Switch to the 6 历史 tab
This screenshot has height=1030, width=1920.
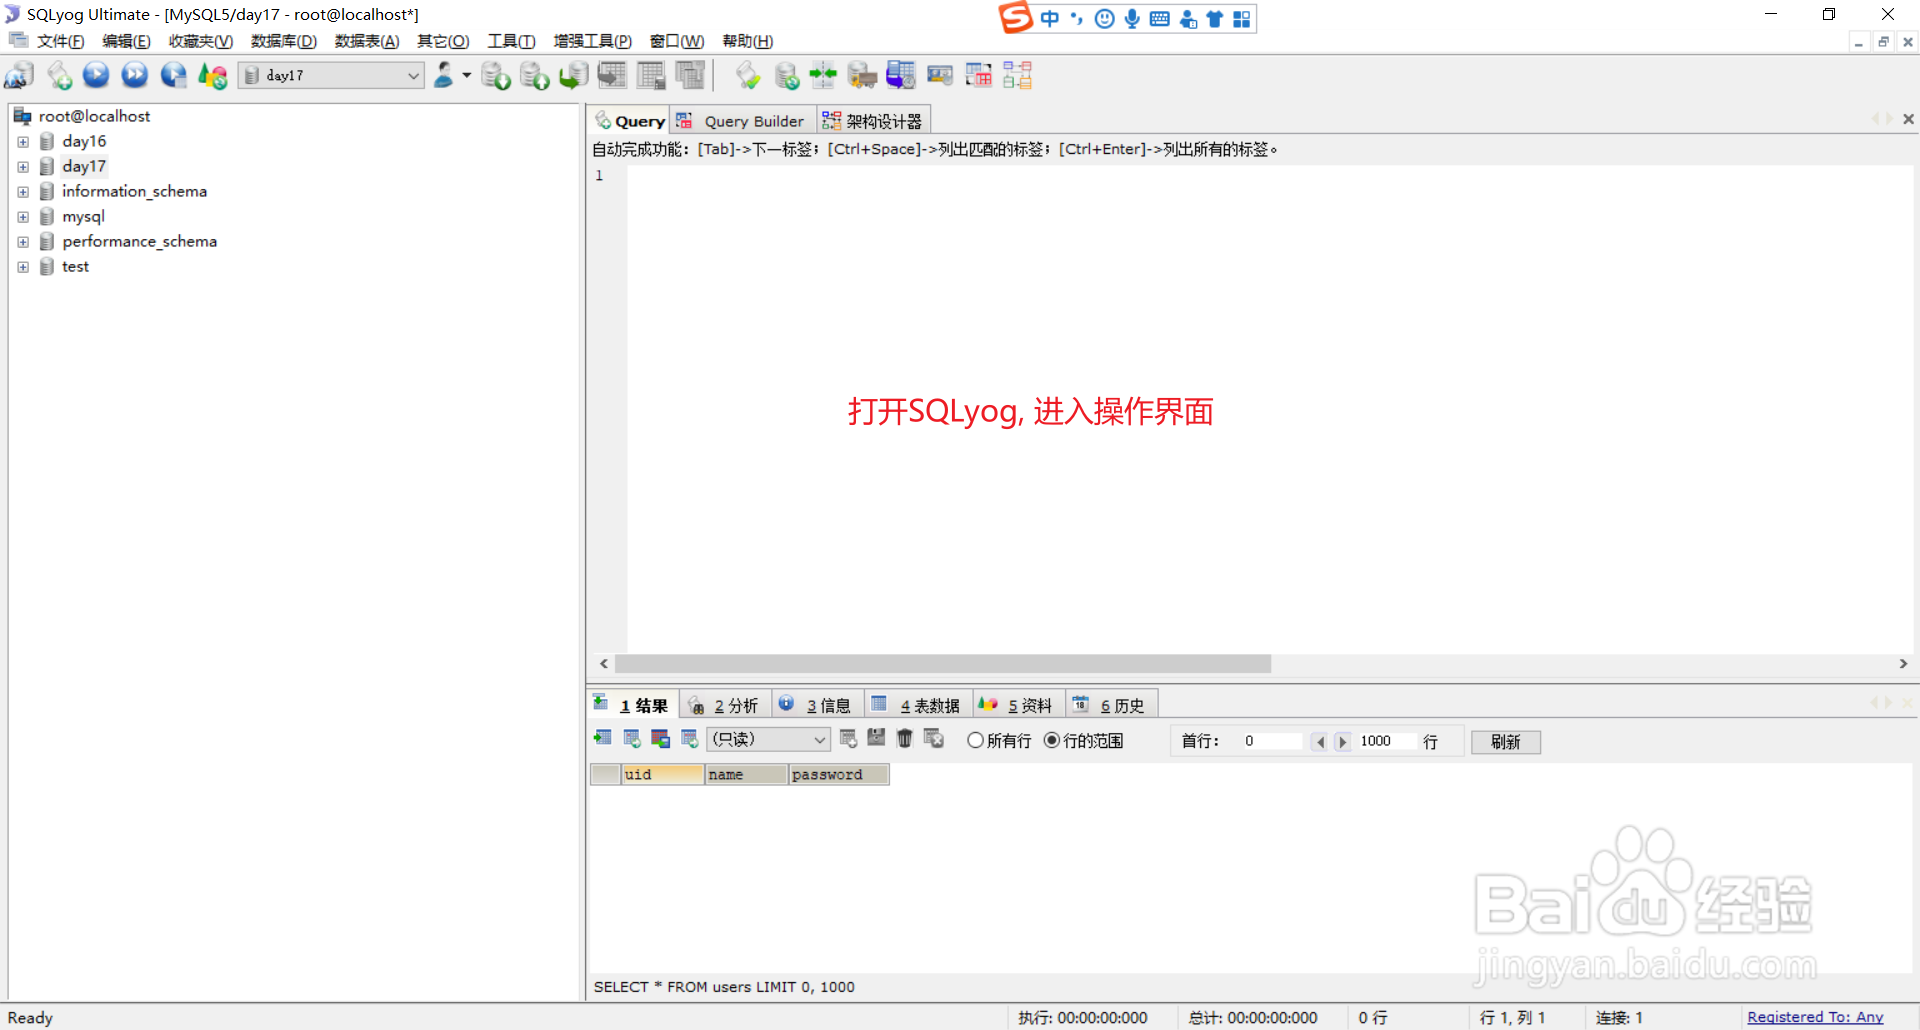pyautogui.click(x=1111, y=705)
